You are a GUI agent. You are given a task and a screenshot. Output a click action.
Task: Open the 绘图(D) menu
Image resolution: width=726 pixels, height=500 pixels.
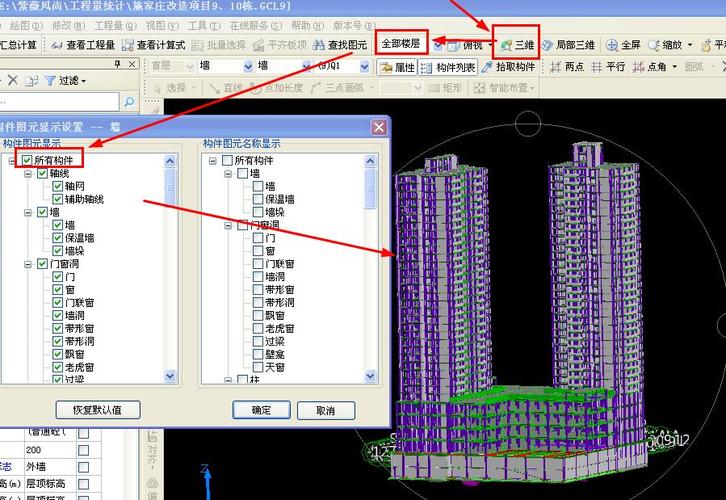pyautogui.click(x=26, y=25)
